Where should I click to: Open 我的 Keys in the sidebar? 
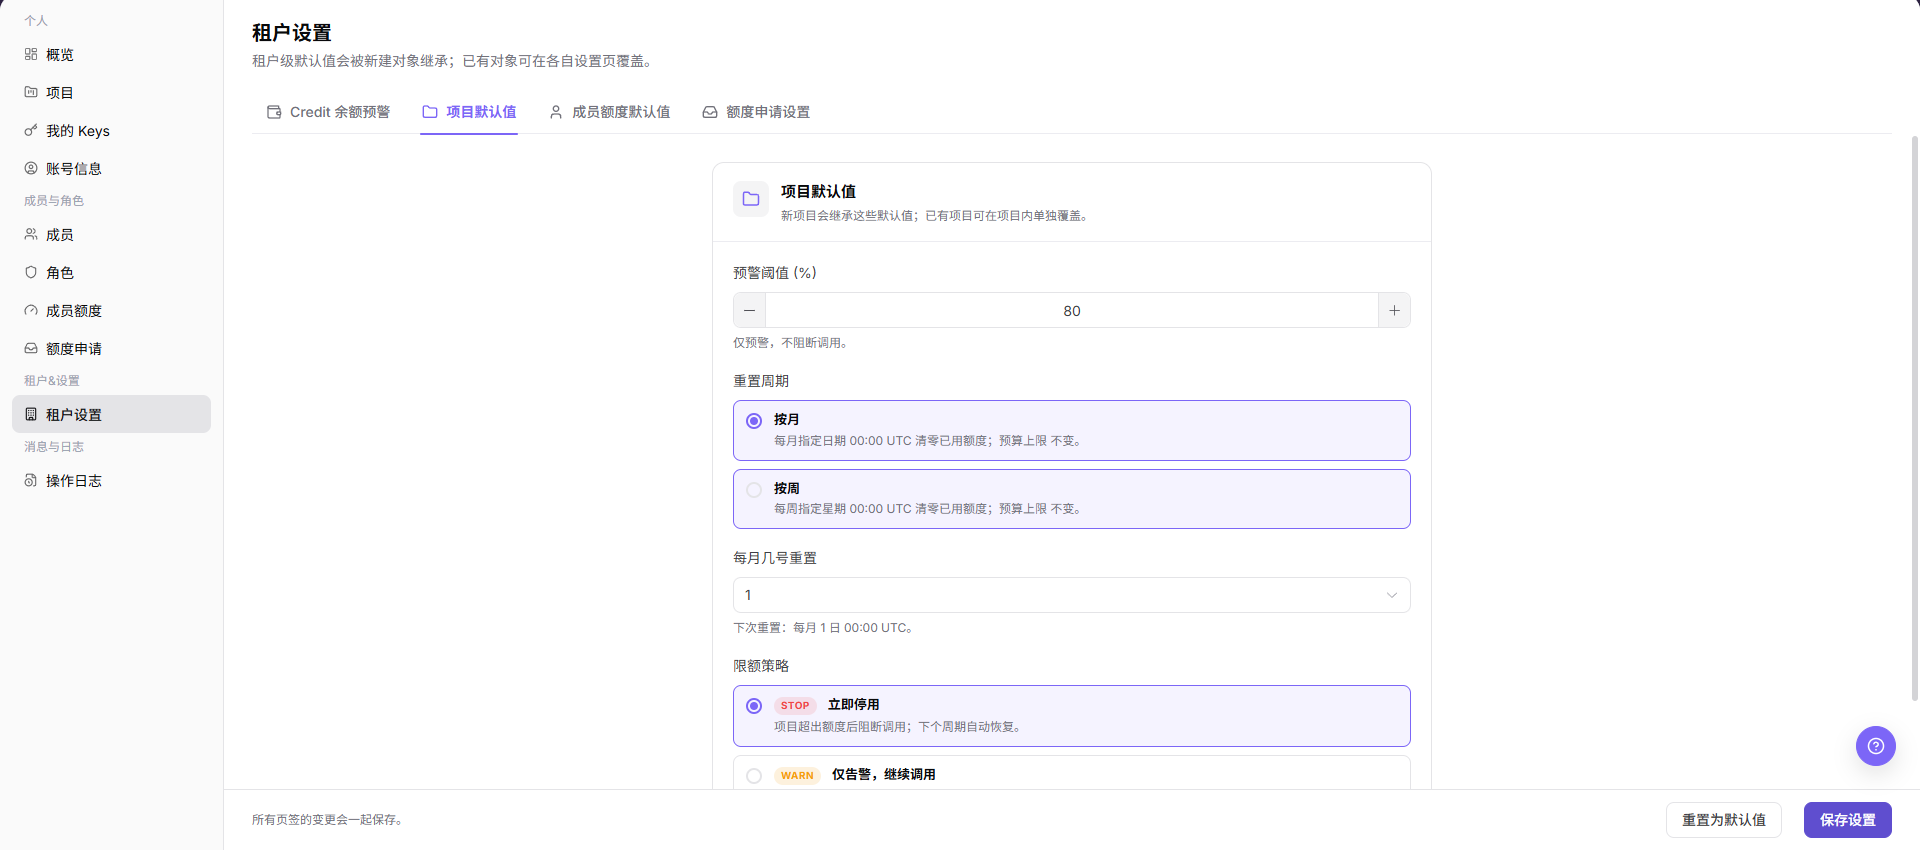click(x=111, y=130)
